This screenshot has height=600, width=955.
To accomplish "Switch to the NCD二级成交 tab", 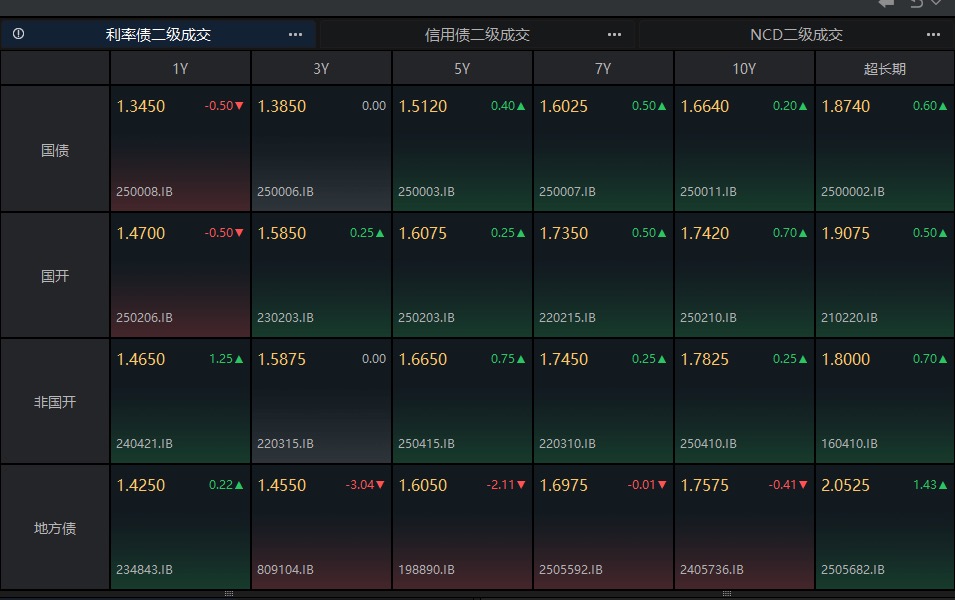I will [796, 35].
